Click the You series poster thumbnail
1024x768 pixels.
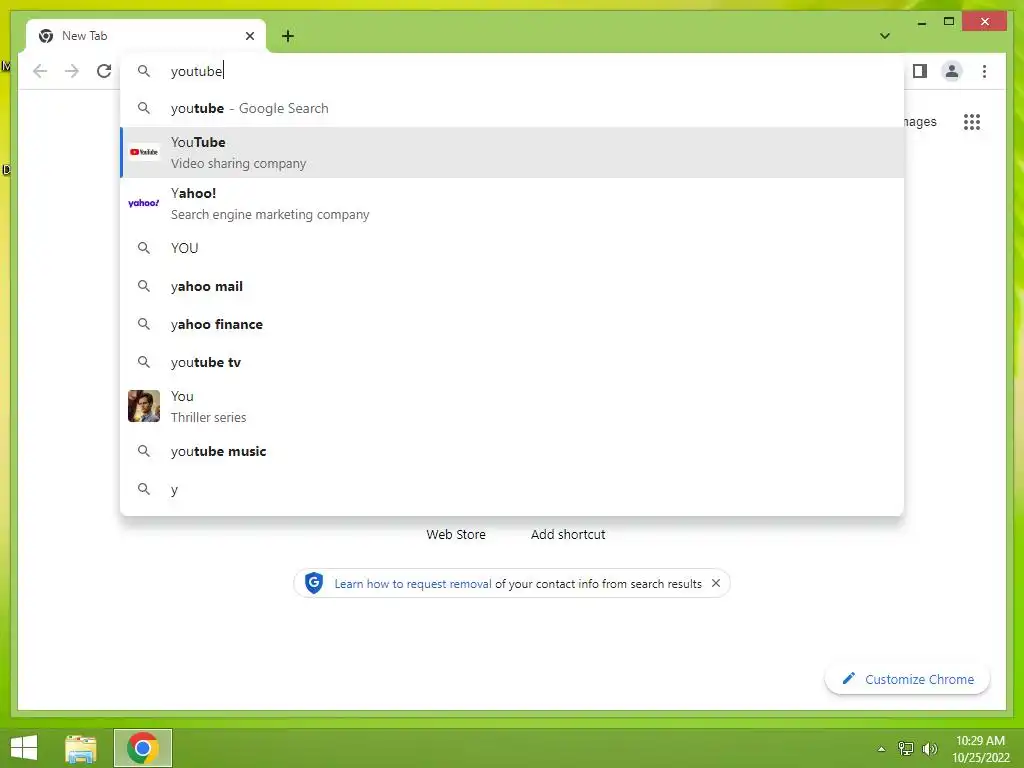point(144,406)
